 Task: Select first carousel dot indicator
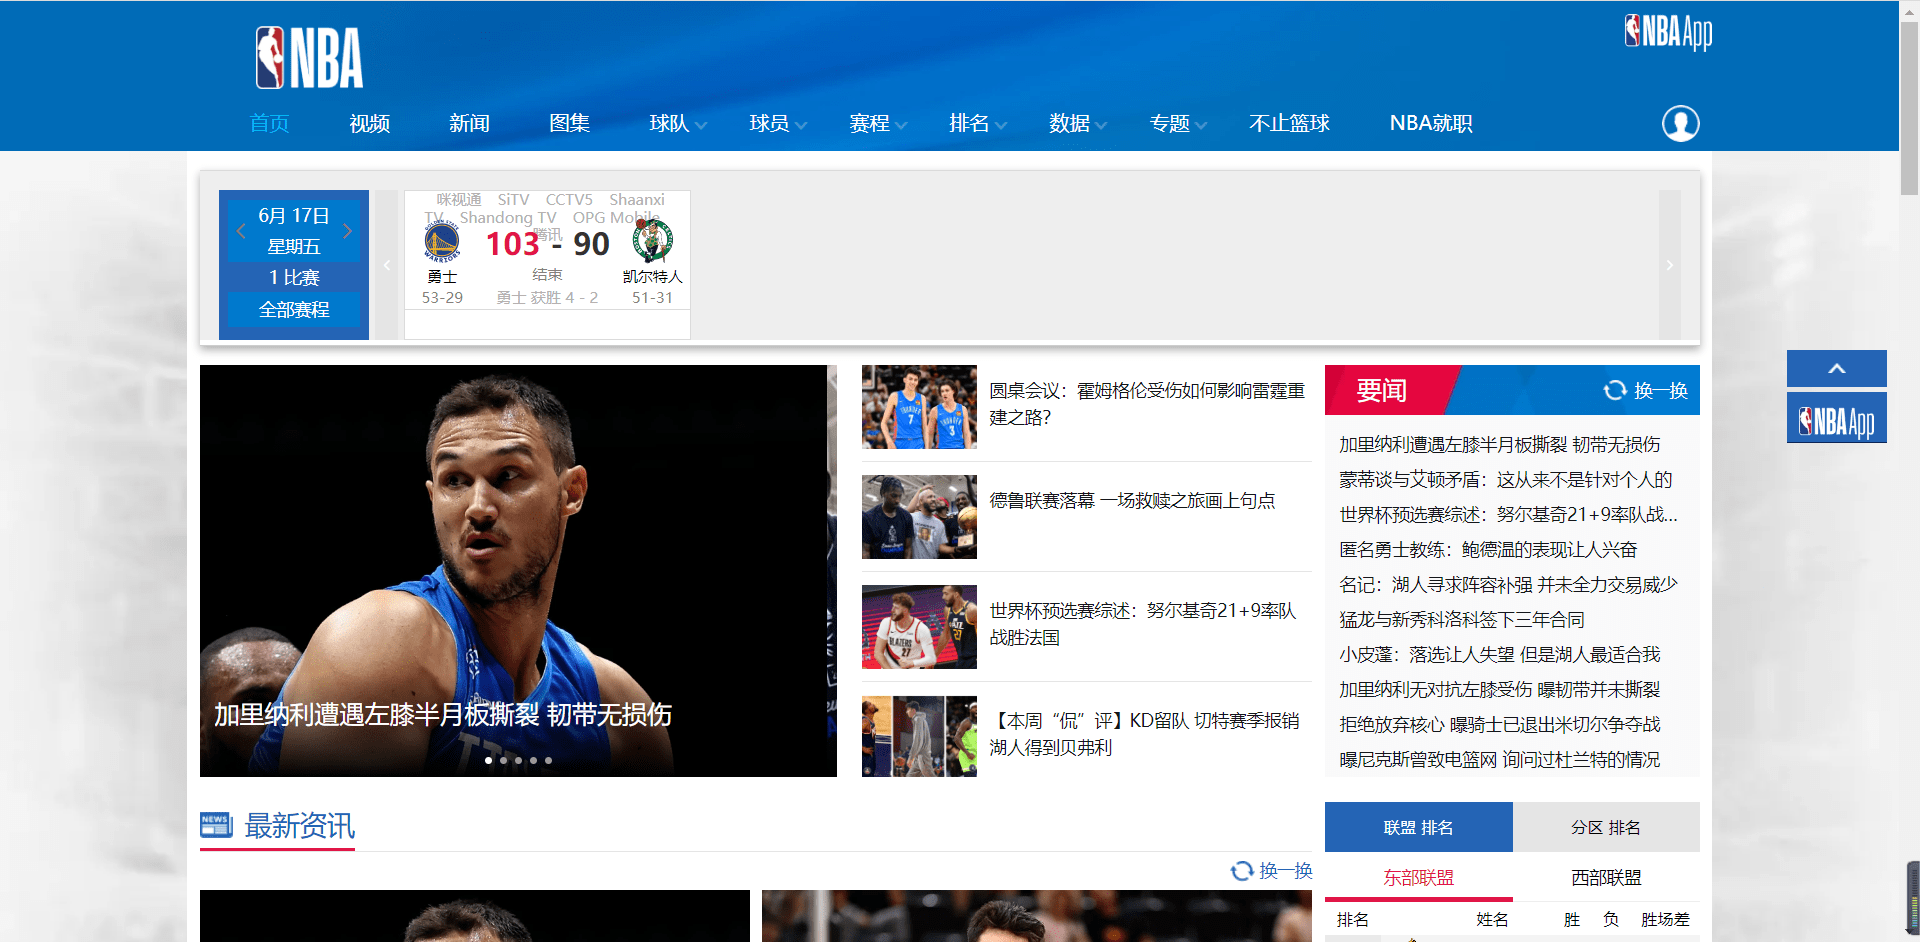point(488,760)
